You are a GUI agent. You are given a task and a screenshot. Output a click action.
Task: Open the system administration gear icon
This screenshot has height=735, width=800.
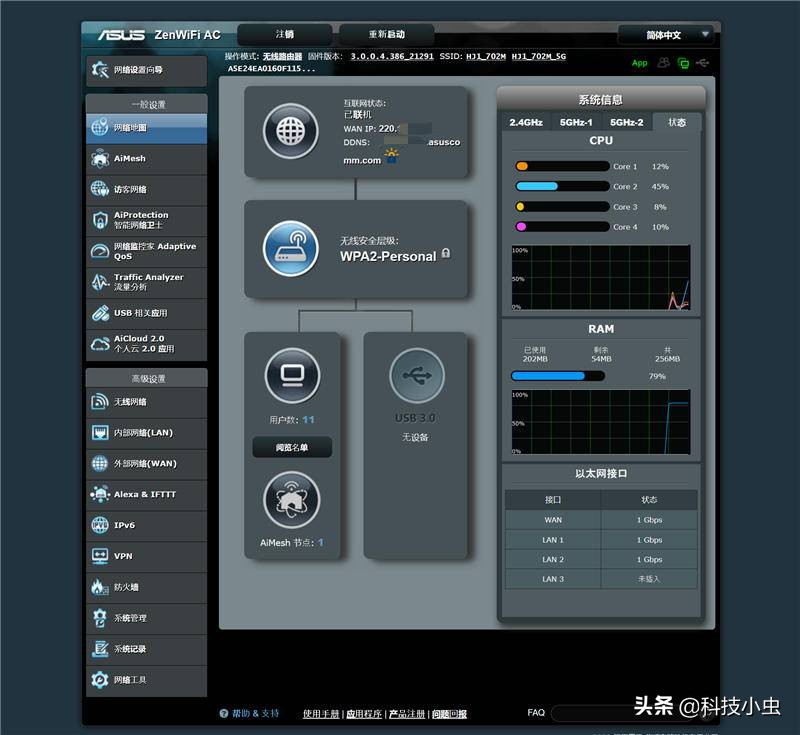pos(100,618)
